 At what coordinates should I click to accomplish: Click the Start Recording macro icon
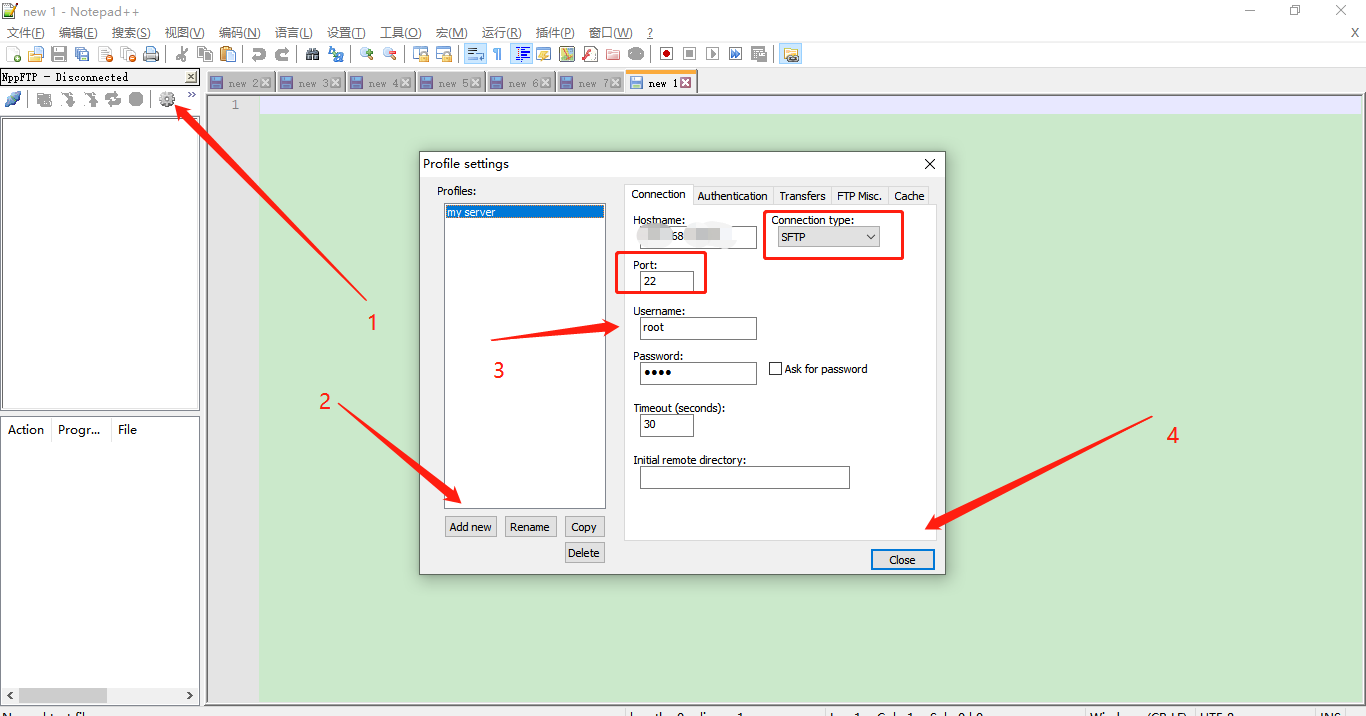tap(666, 54)
